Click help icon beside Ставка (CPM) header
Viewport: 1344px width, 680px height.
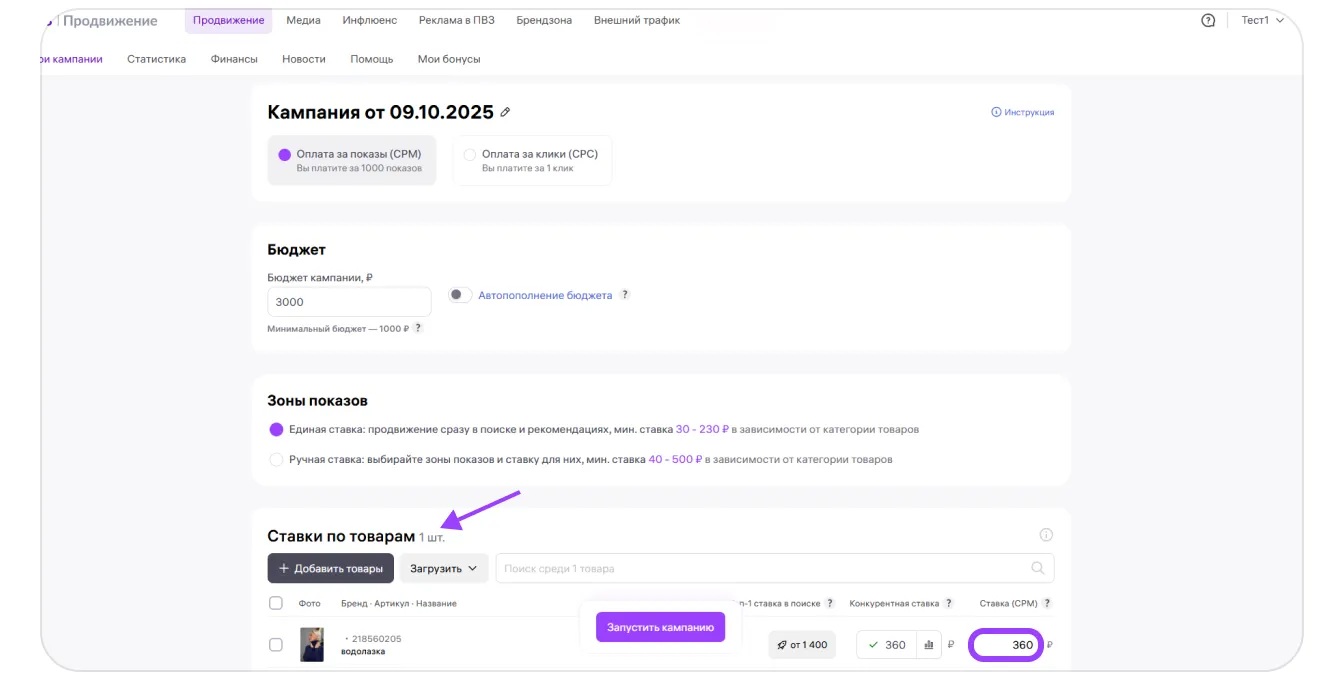tap(1047, 603)
